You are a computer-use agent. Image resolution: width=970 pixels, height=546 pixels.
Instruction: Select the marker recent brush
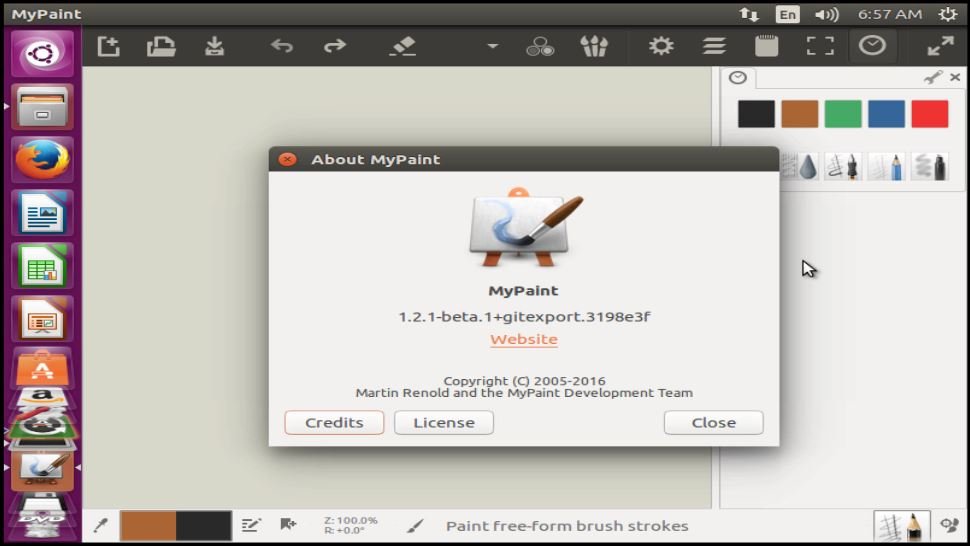tap(930, 166)
